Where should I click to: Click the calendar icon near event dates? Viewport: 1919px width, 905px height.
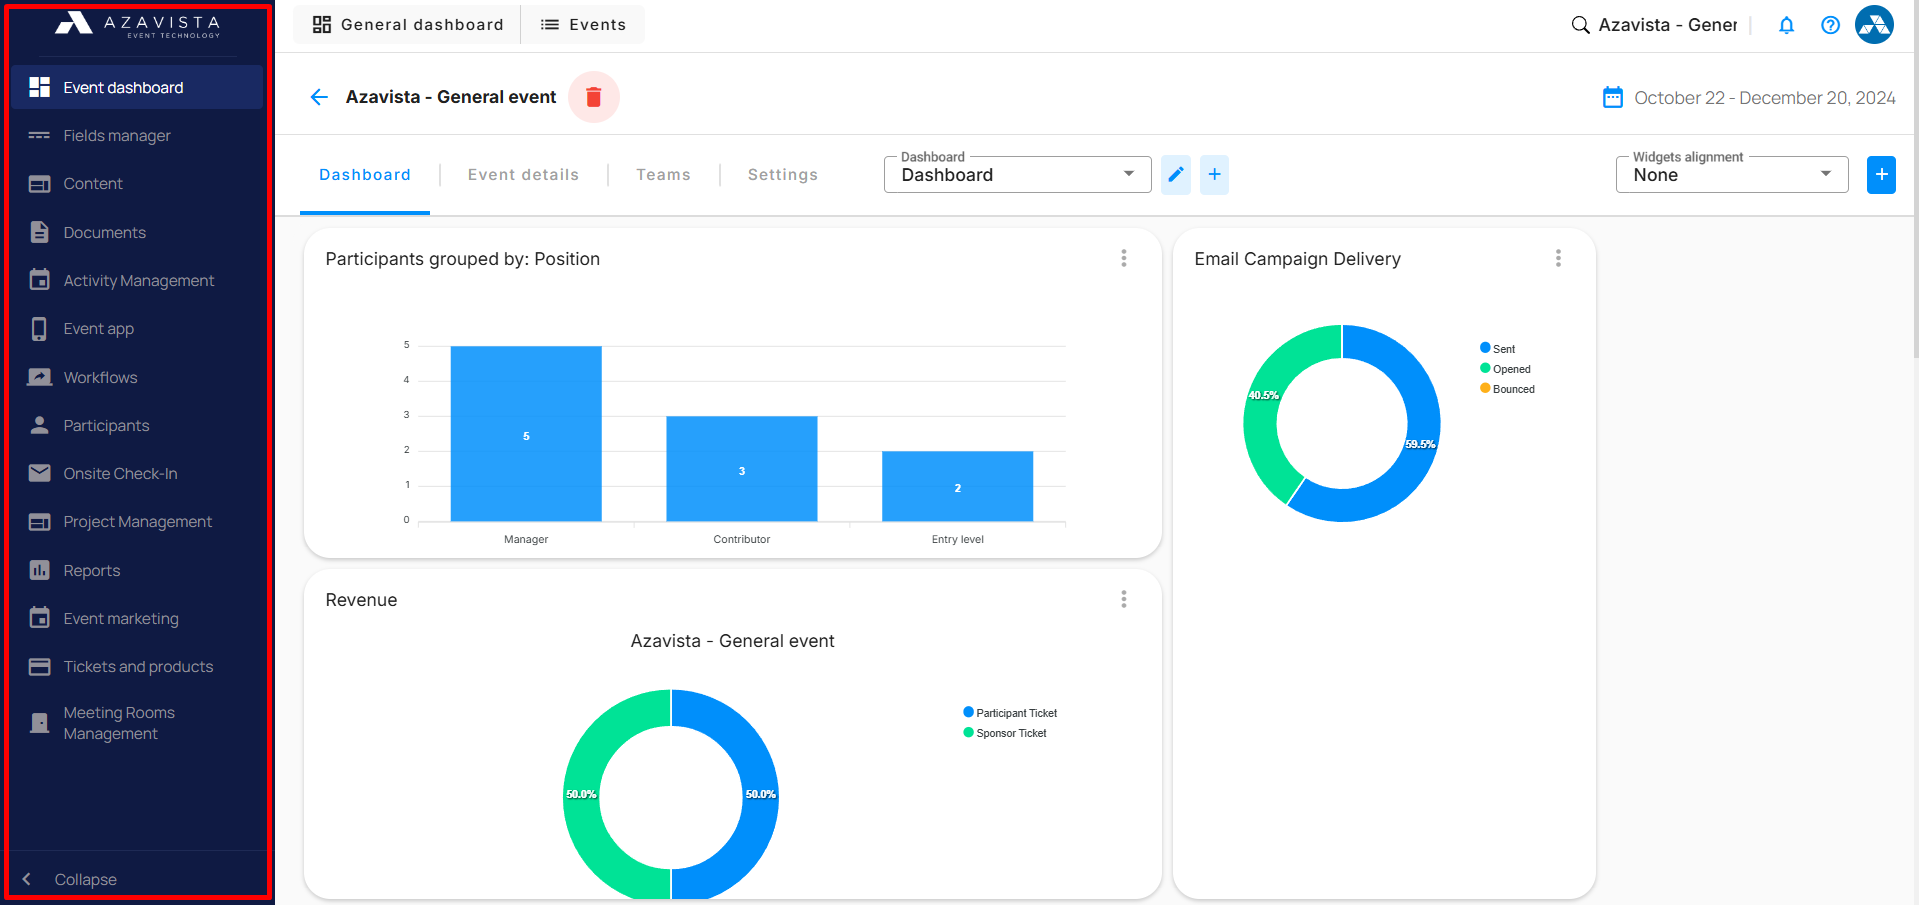click(x=1613, y=97)
